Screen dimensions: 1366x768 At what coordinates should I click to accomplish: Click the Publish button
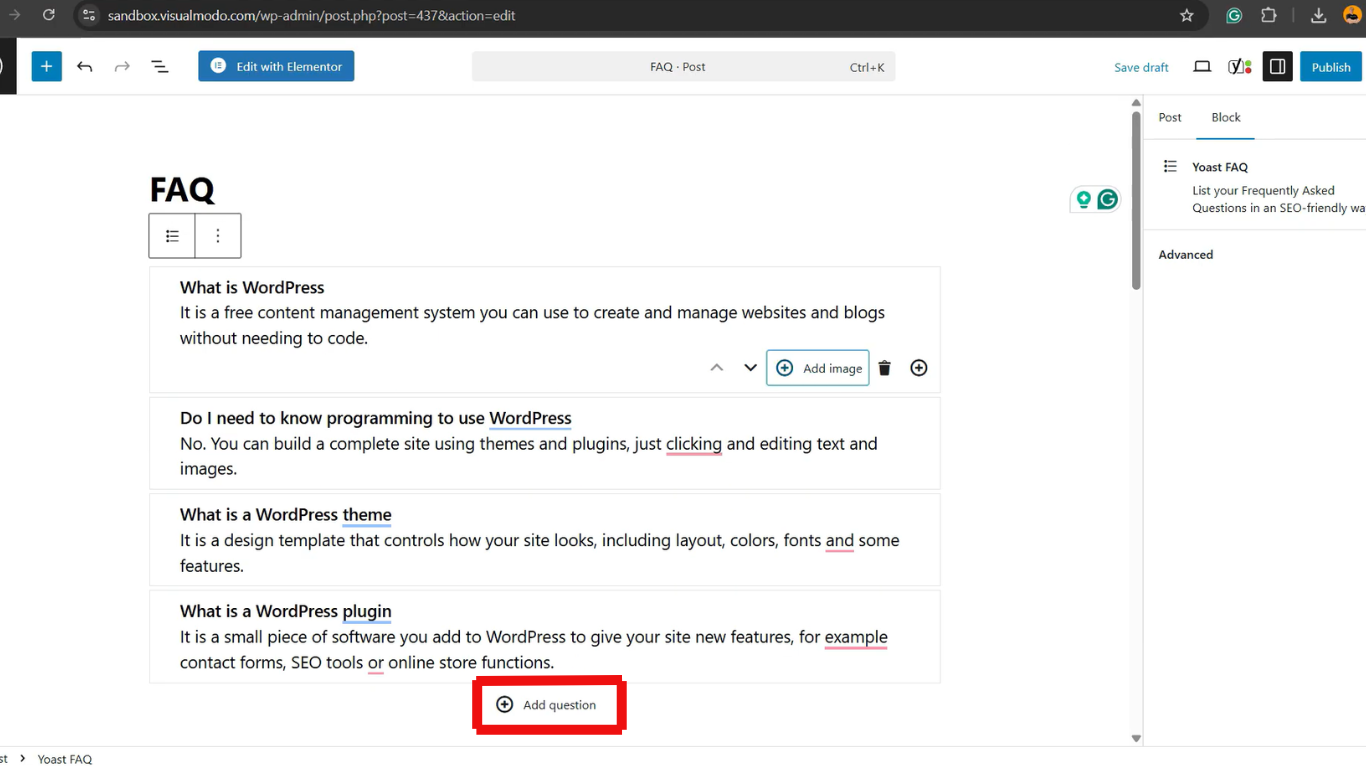[x=1331, y=67]
